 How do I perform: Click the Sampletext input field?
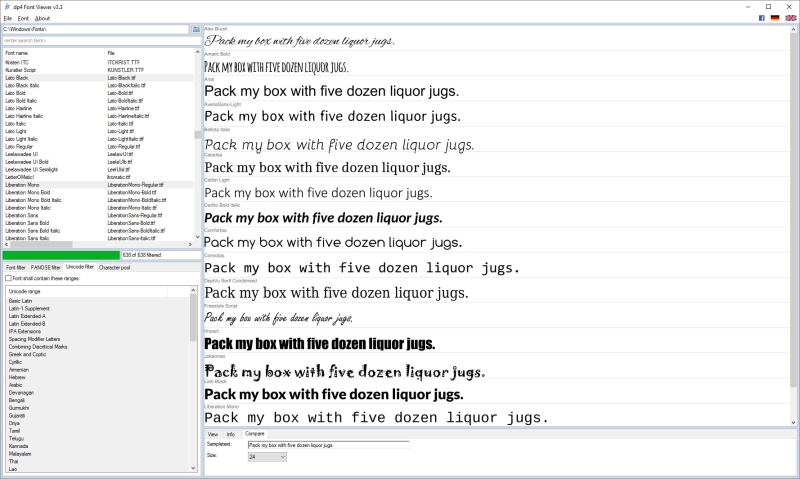pyautogui.click(x=328, y=445)
